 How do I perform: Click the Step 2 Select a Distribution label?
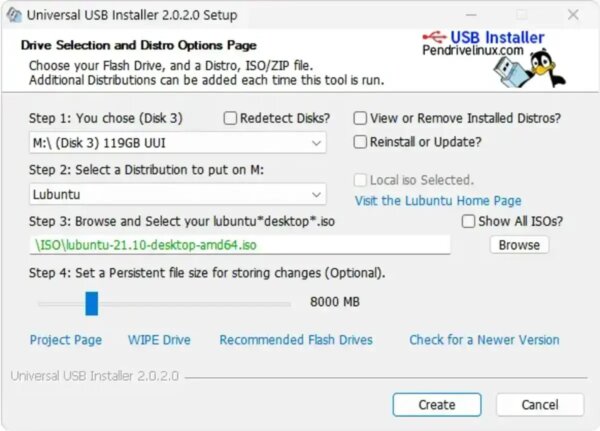pos(146,170)
